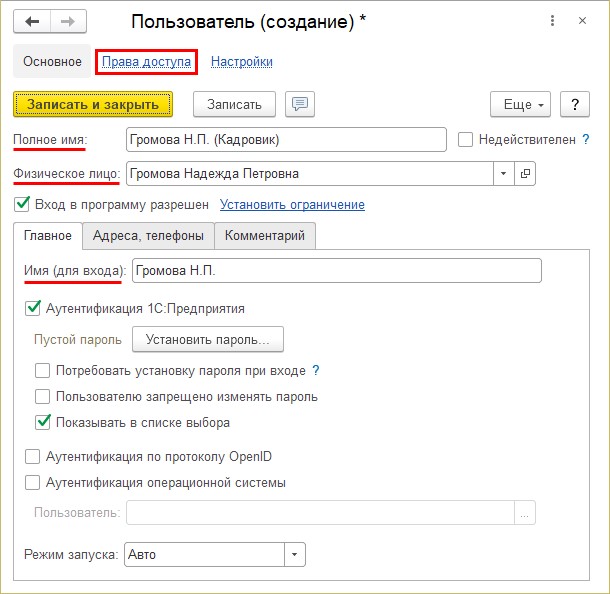The image size is (610, 594).
Task: Focus the Полное имя input field
Action: click(x=286, y=139)
